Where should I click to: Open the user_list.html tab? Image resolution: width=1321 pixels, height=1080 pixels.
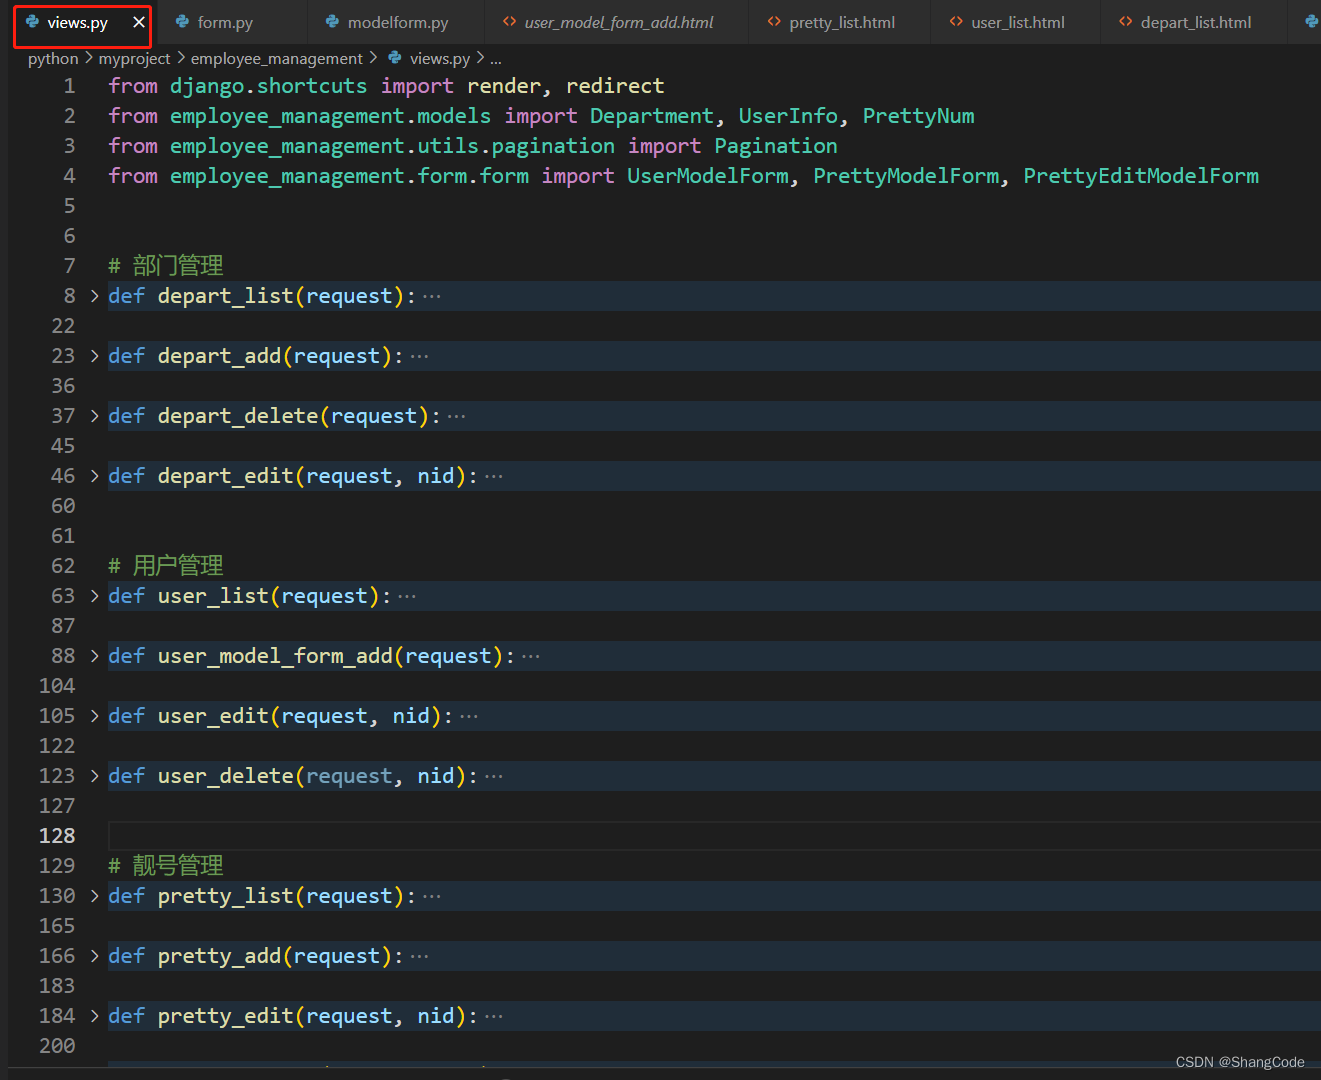tap(1017, 22)
